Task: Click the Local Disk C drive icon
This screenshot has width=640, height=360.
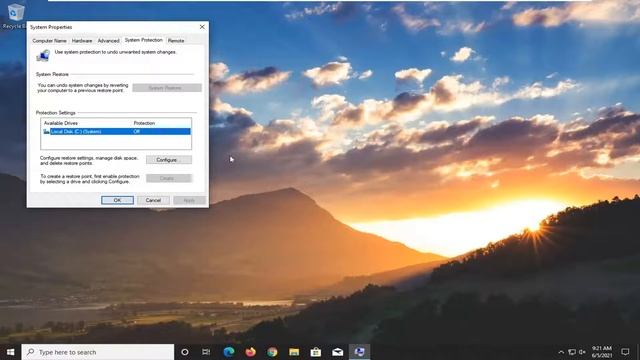Action: [46, 131]
